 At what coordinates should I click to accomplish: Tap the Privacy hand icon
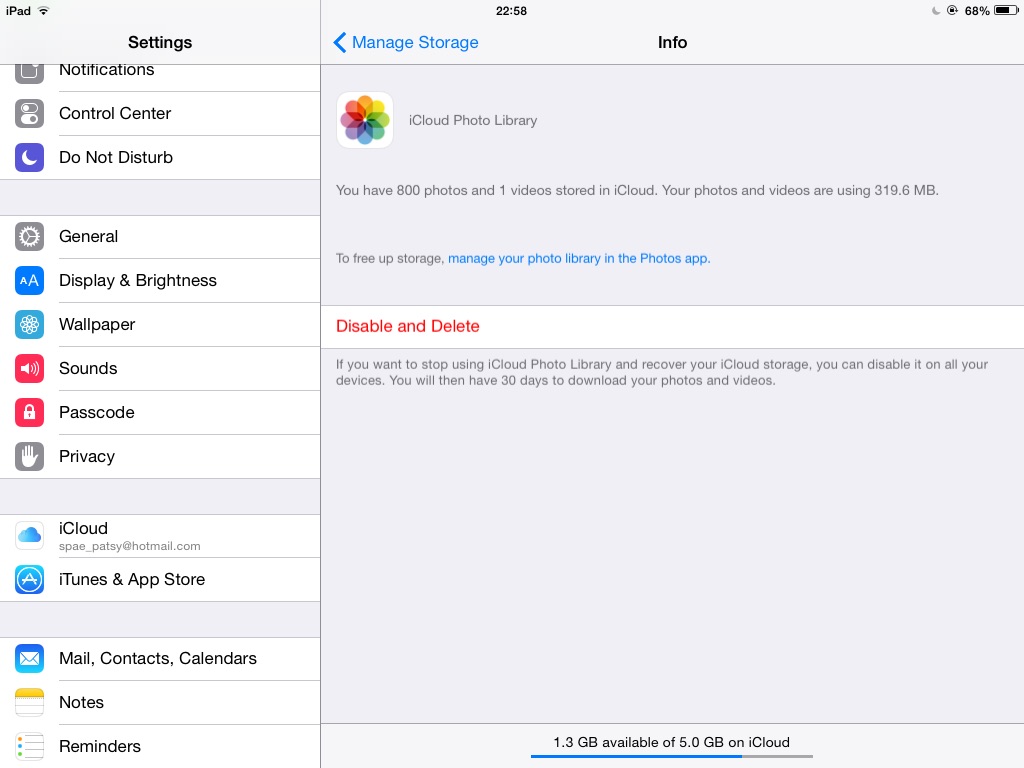pyautogui.click(x=29, y=456)
